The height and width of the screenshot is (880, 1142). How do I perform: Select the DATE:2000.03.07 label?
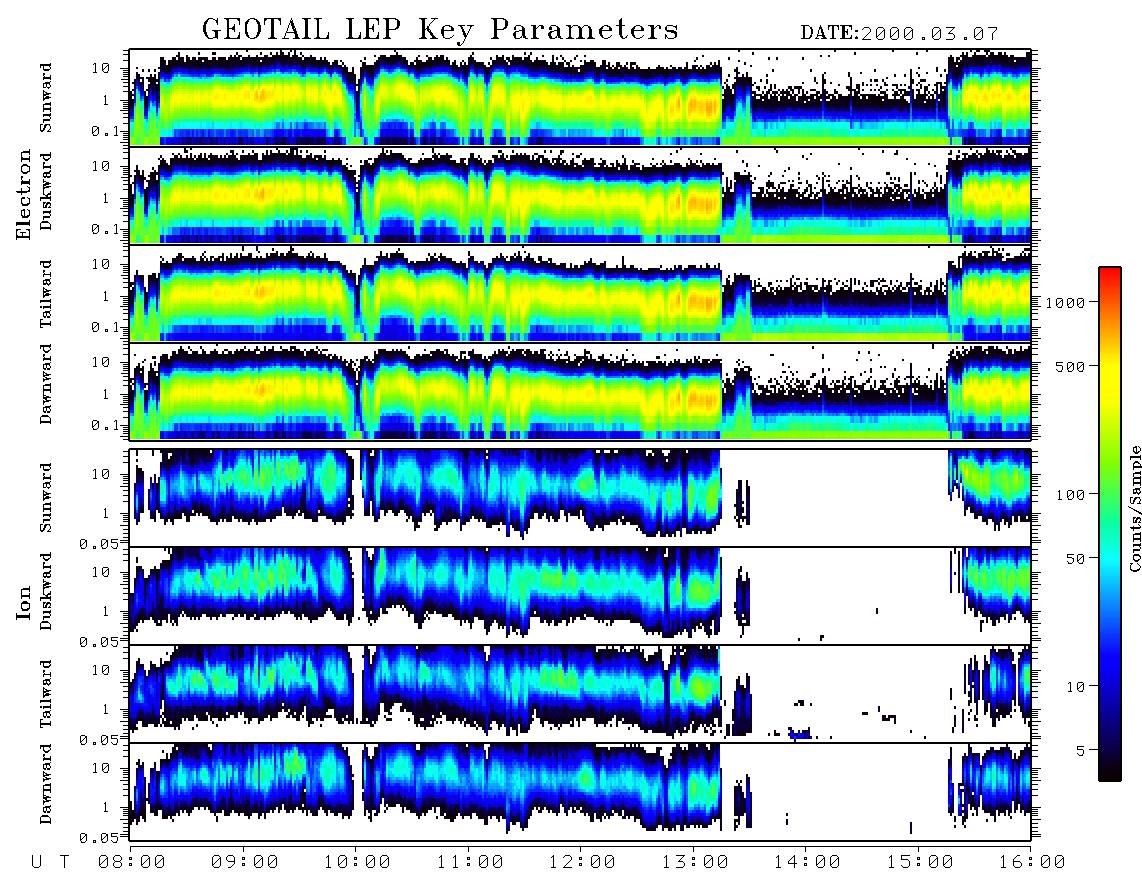(899, 33)
